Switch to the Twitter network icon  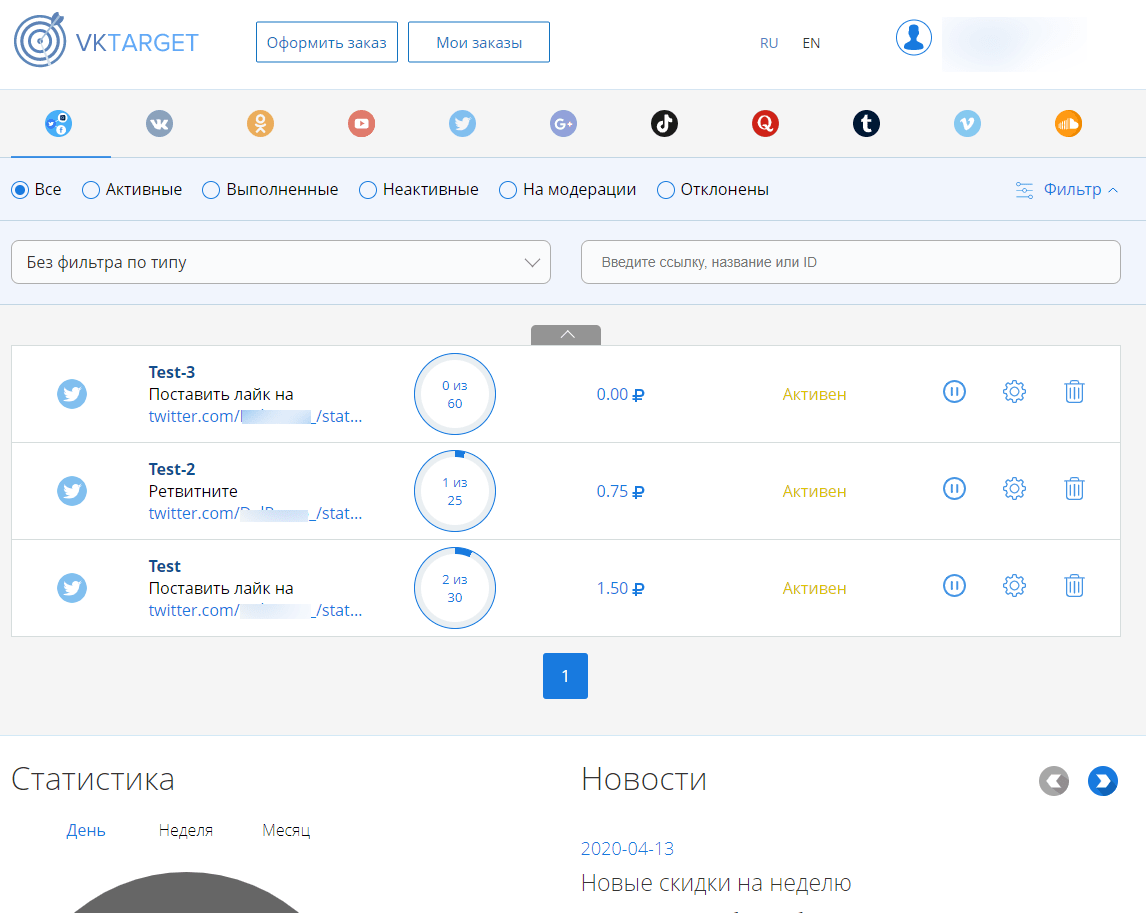coord(462,124)
